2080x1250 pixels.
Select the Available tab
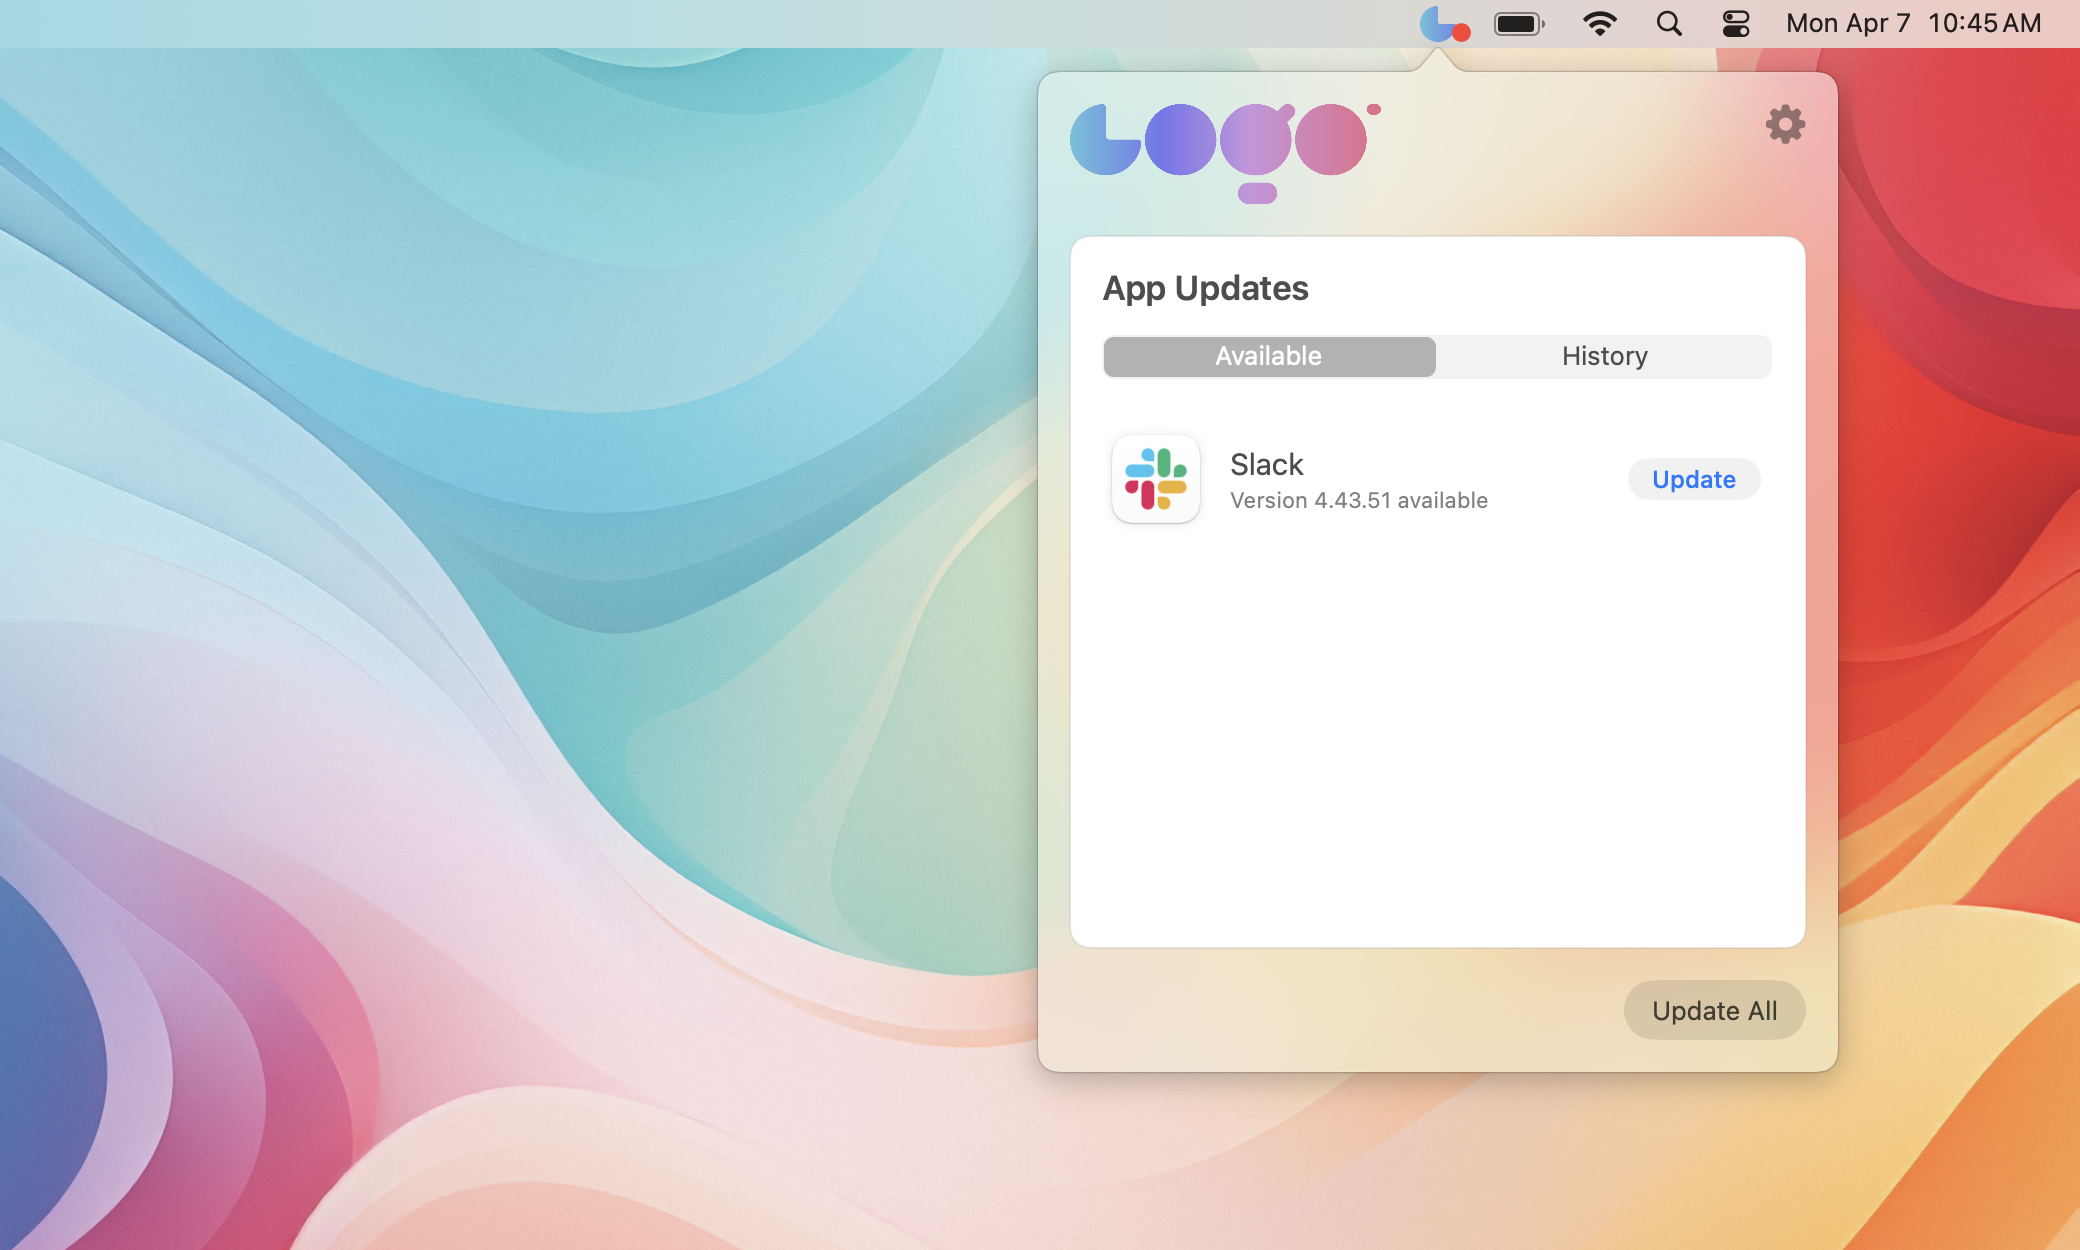pos(1268,356)
